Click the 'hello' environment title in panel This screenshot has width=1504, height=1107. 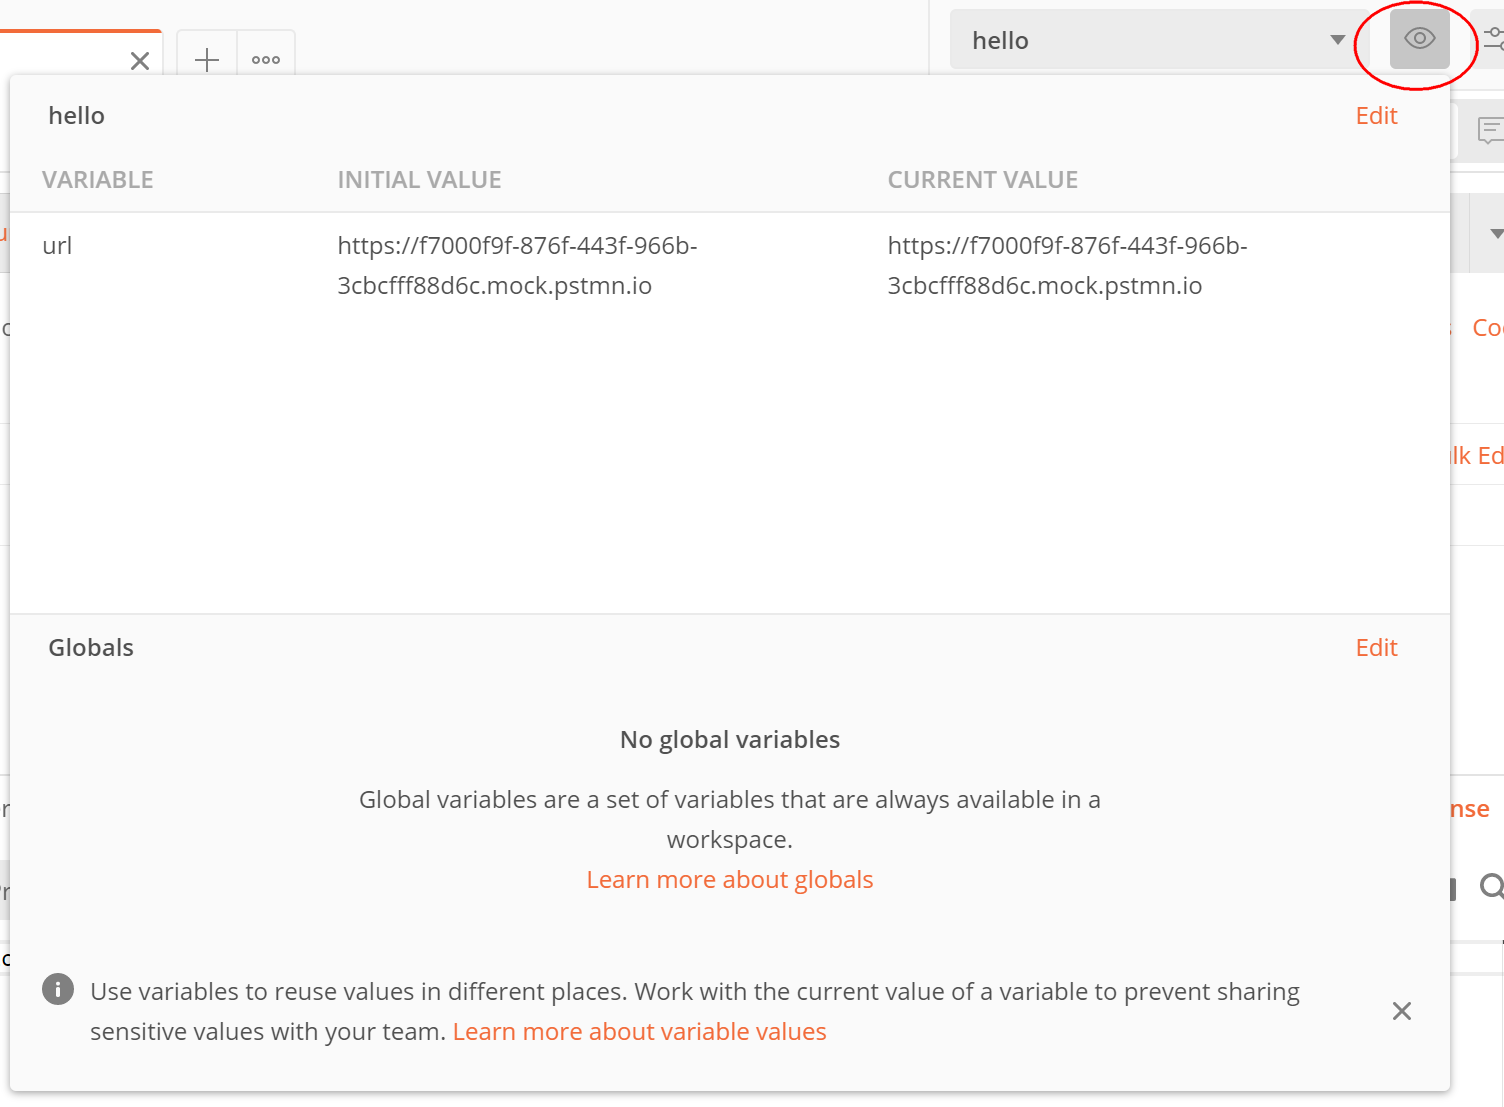click(x=77, y=116)
